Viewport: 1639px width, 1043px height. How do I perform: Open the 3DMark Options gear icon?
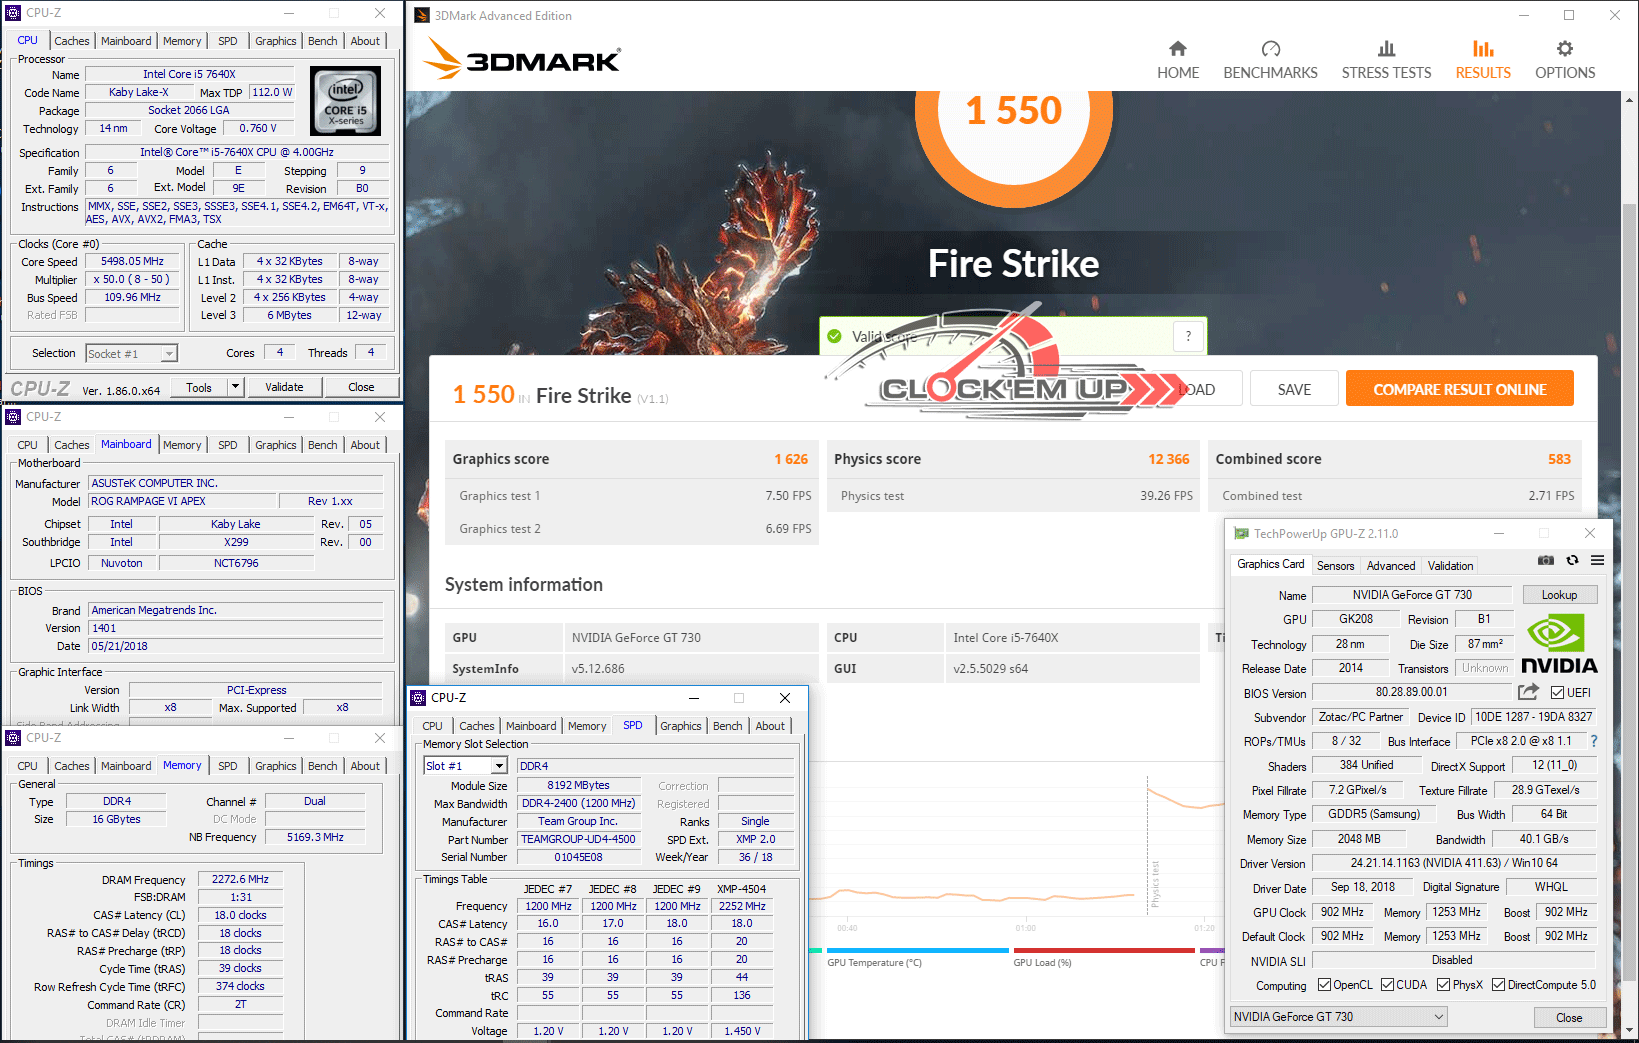(x=1565, y=49)
